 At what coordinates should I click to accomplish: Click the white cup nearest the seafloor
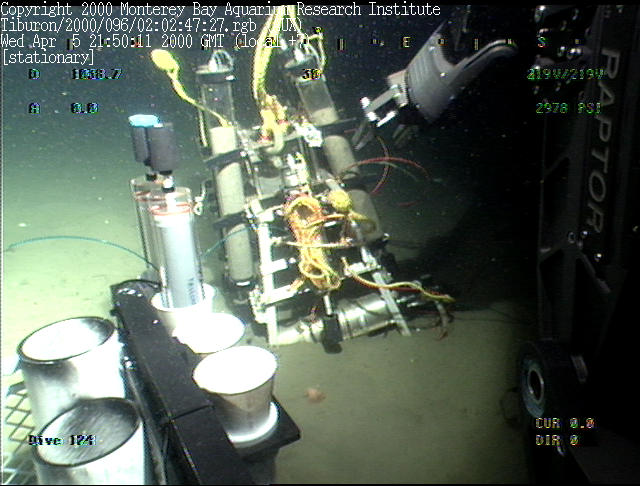[236, 384]
